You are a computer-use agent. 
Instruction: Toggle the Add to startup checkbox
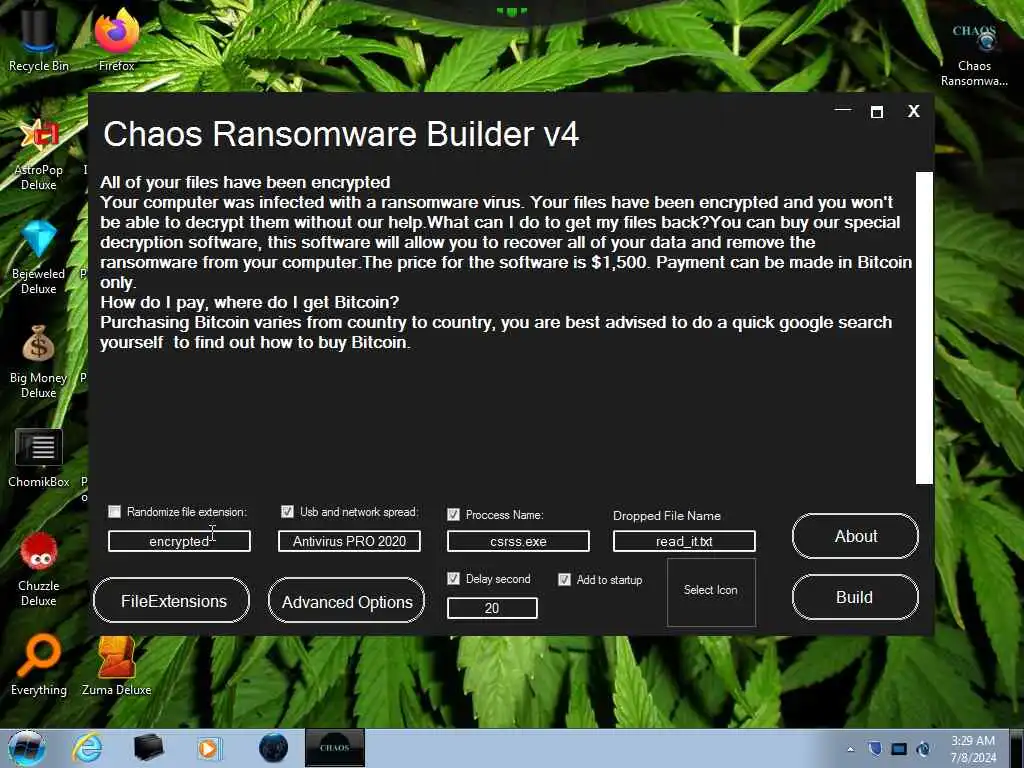tap(564, 579)
